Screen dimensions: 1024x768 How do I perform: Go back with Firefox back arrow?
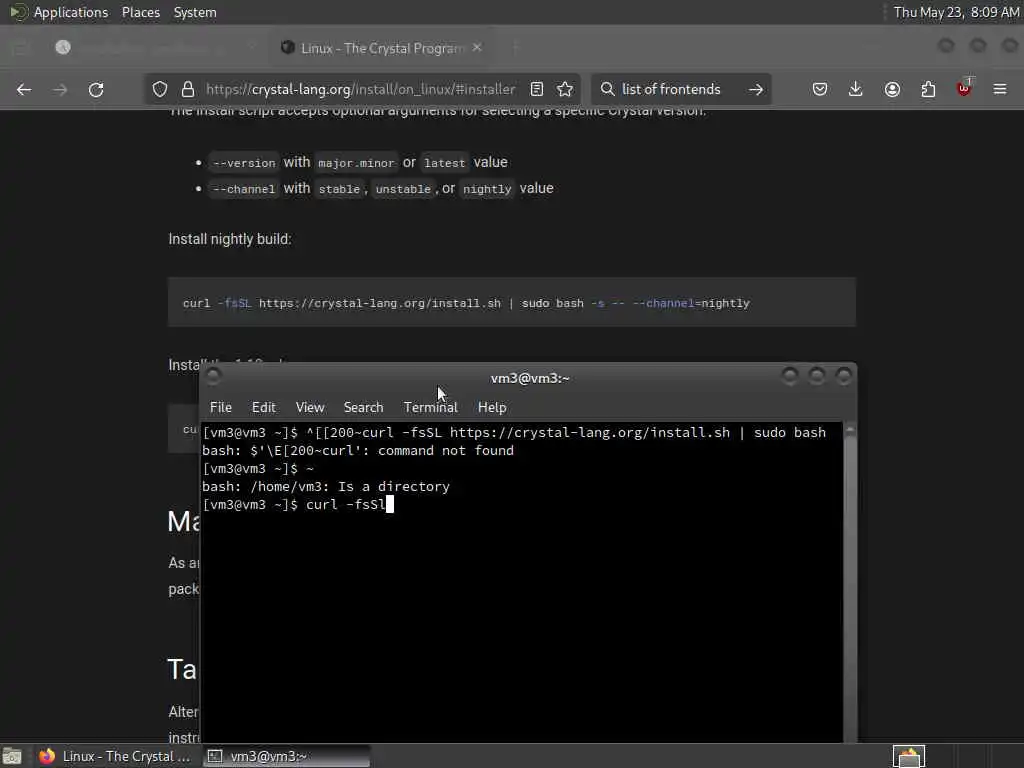click(x=24, y=89)
